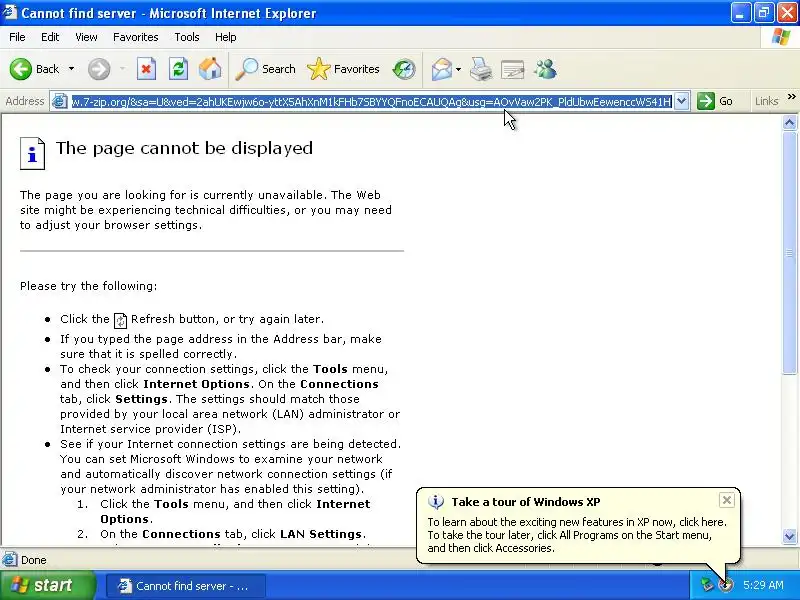Open the Help menu
This screenshot has height=600, width=800.
(x=226, y=37)
